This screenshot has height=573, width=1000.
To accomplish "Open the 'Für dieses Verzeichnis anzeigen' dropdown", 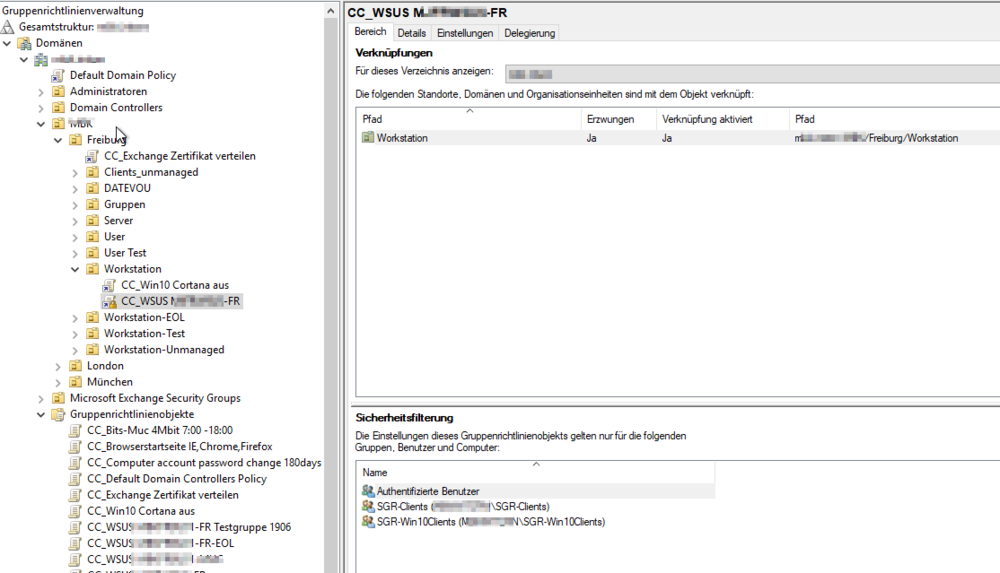I will point(750,73).
